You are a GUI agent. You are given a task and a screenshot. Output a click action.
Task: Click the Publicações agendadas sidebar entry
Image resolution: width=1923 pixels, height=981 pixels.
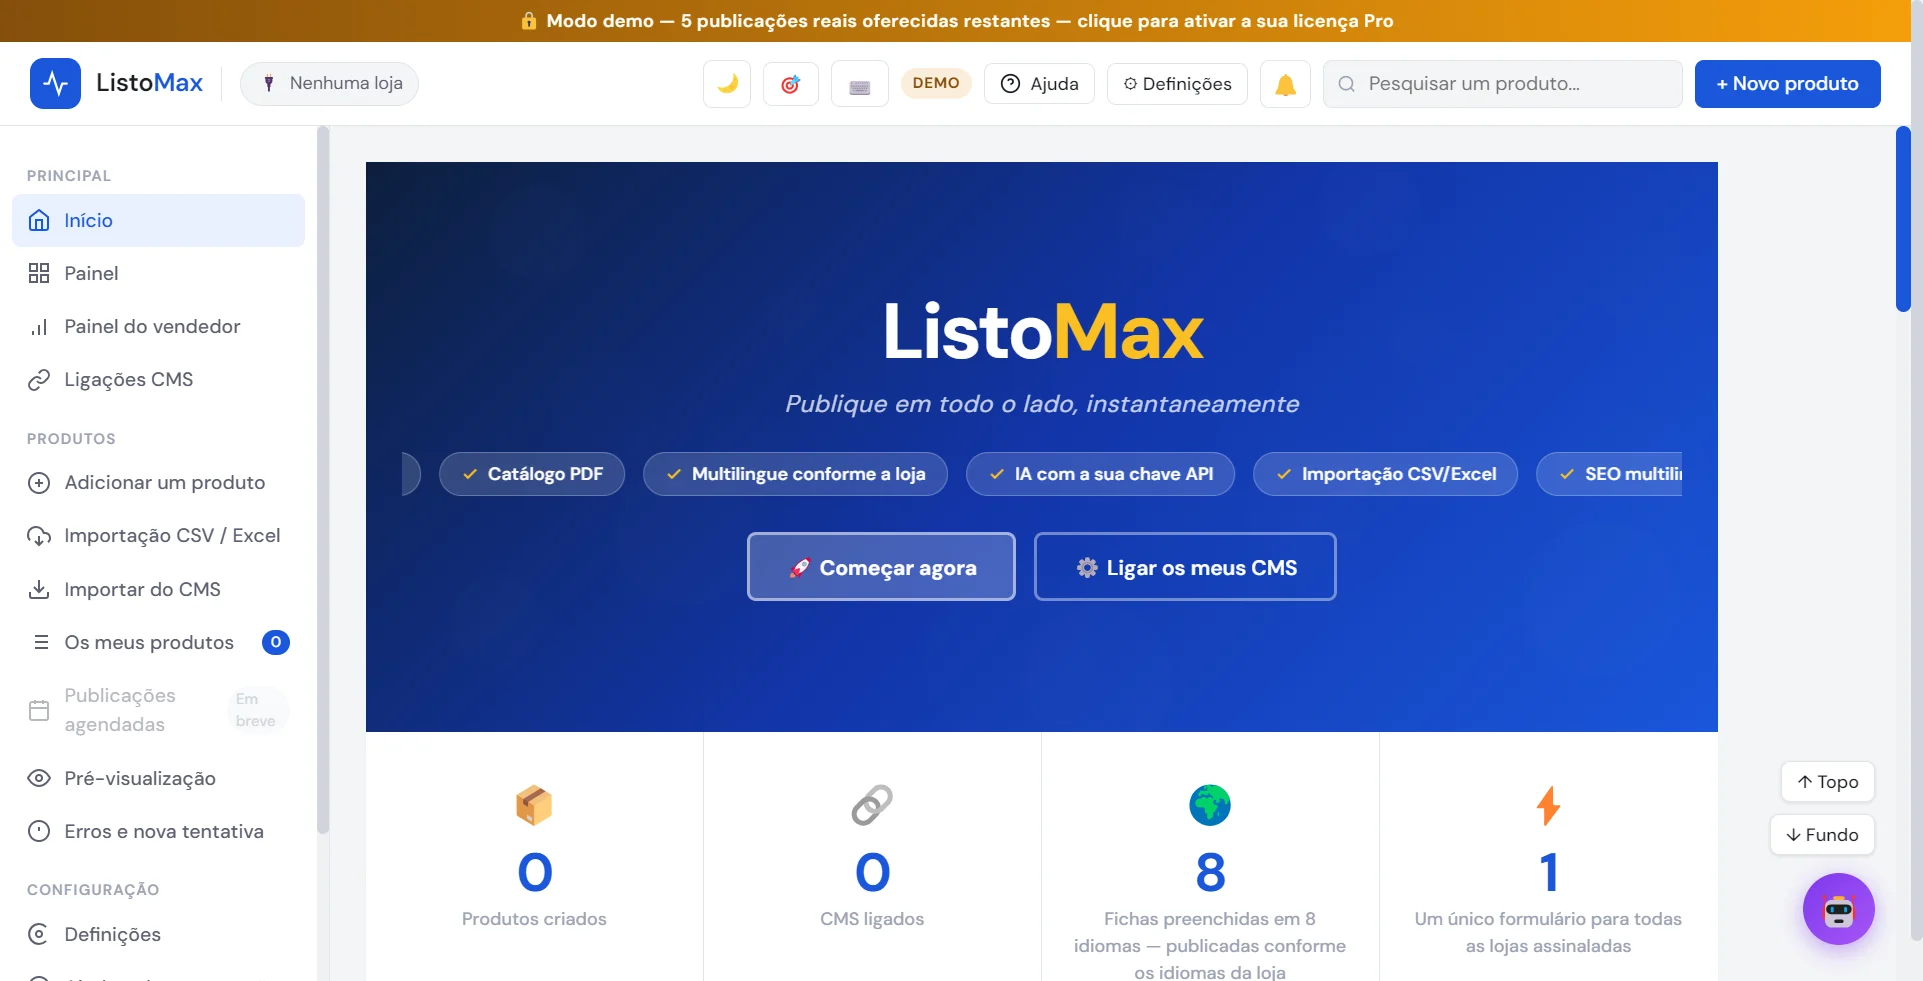pyautogui.click(x=158, y=710)
